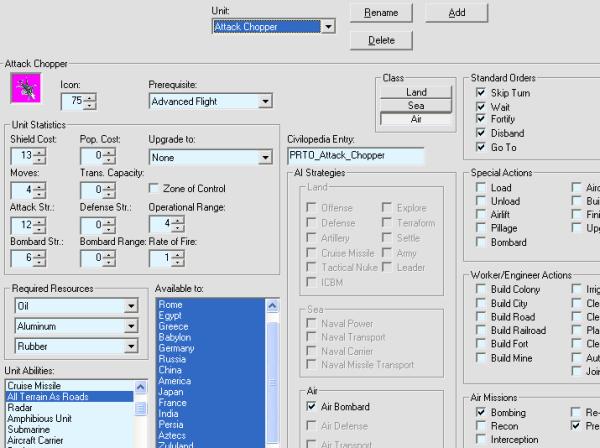Open the Oil required resource dropdown
The height and width of the screenshot is (448, 600).
[129, 307]
